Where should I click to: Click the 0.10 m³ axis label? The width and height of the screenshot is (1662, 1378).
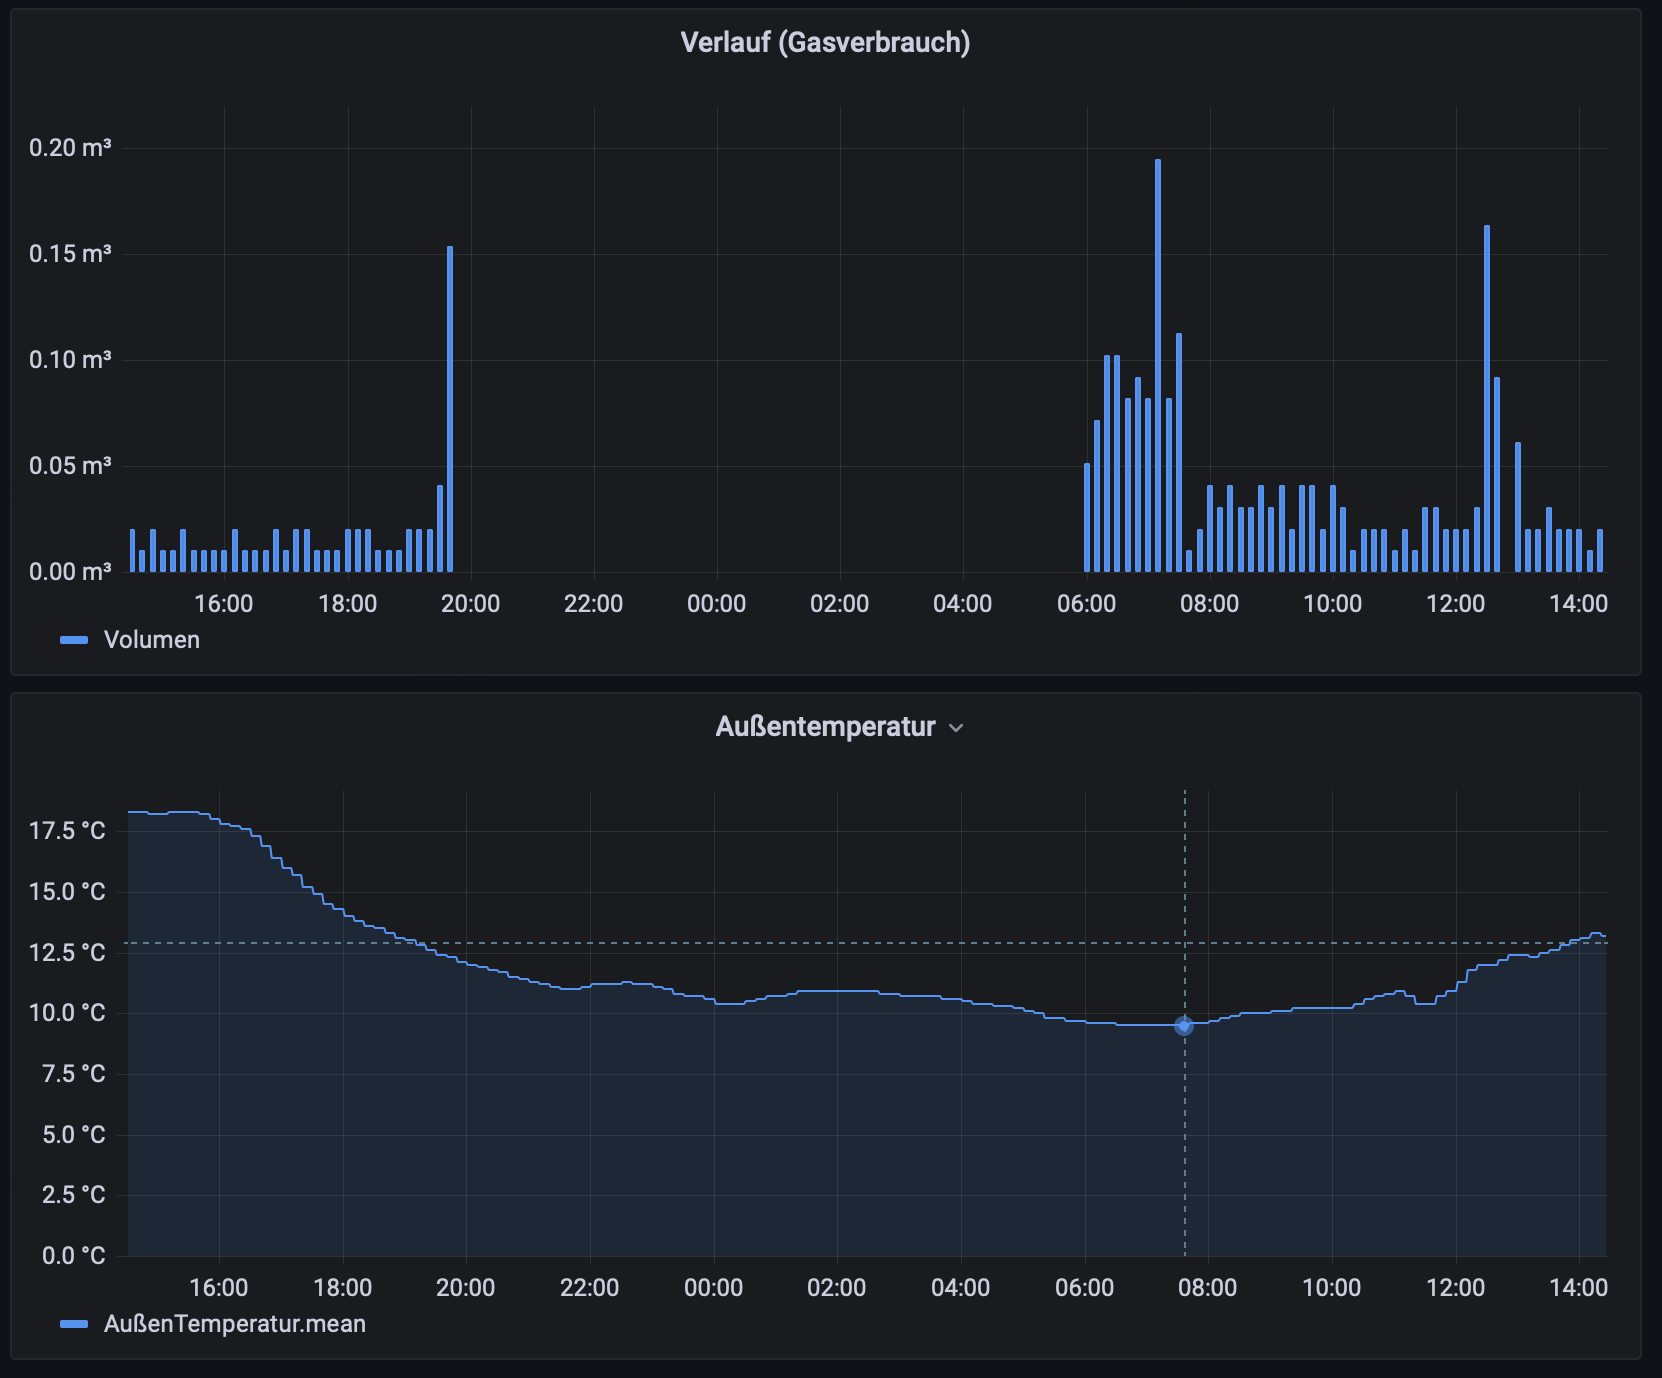pyautogui.click(x=70, y=360)
